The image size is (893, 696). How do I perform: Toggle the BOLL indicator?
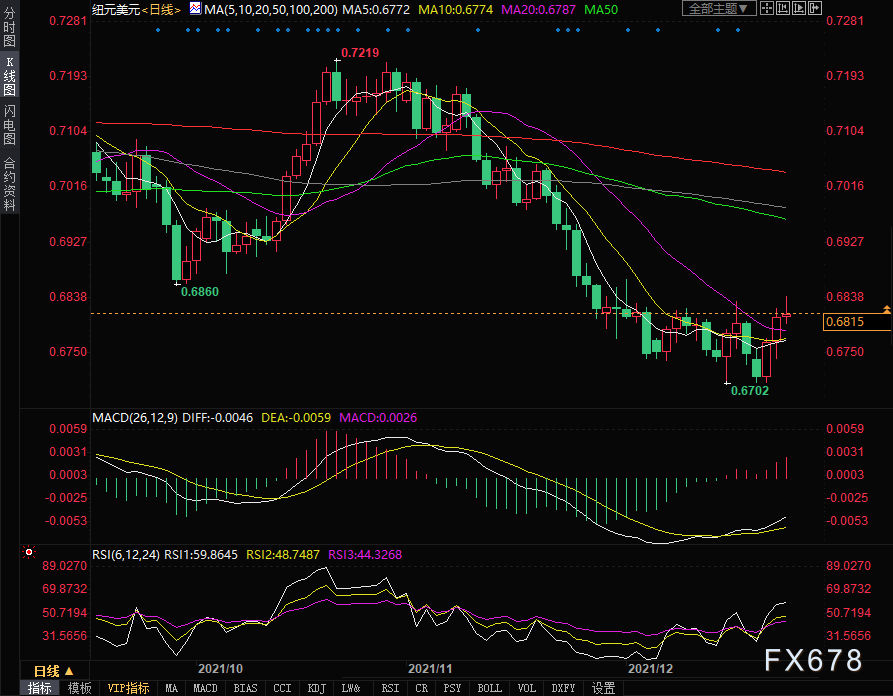point(489,688)
